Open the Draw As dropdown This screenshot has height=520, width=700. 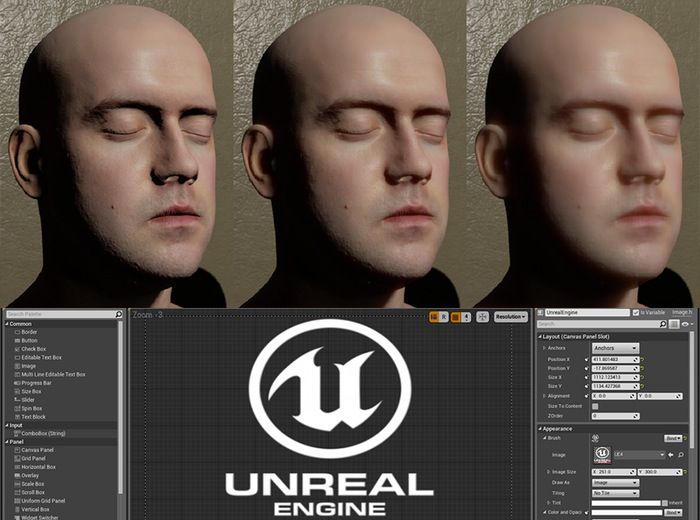(615, 482)
